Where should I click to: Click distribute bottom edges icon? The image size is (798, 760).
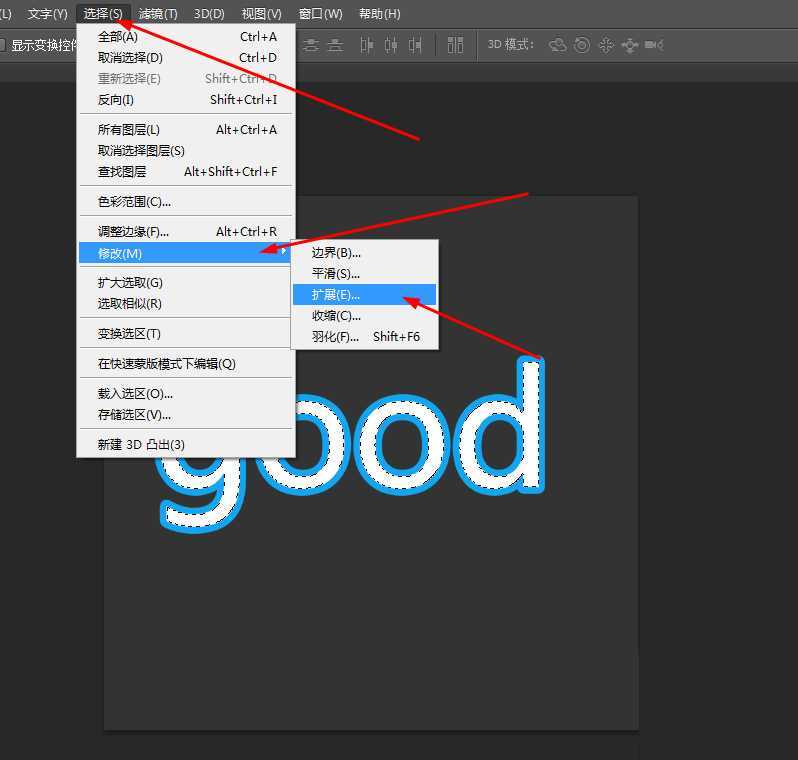coord(335,45)
